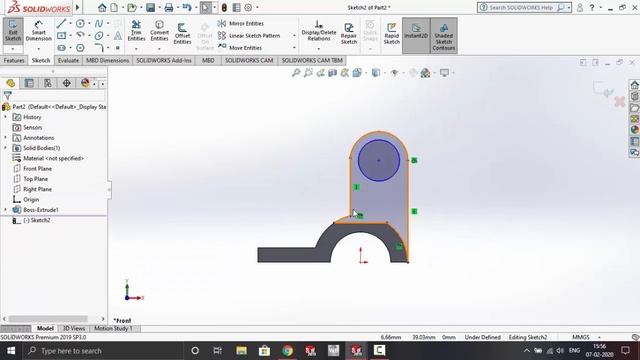640x360 pixels.
Task: Click Move Entities
Action: click(240, 48)
